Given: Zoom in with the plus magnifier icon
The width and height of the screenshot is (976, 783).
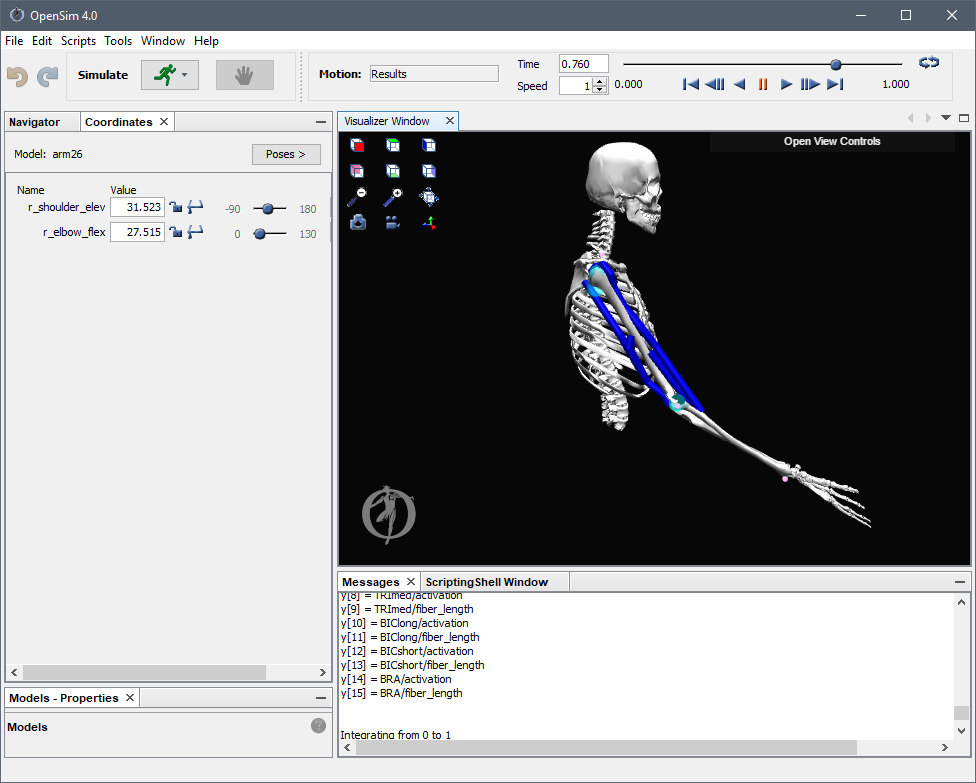Looking at the screenshot, I should [x=393, y=197].
